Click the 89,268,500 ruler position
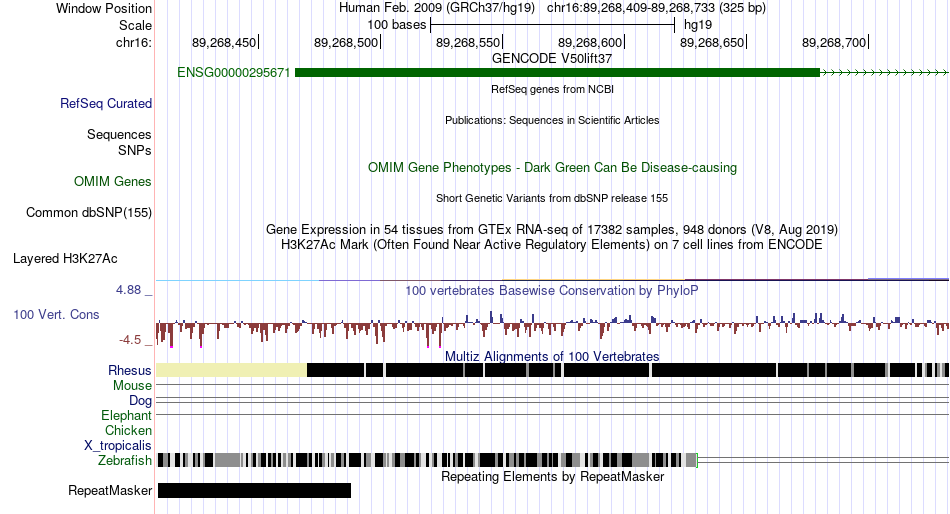The height and width of the screenshot is (514, 950). point(346,42)
